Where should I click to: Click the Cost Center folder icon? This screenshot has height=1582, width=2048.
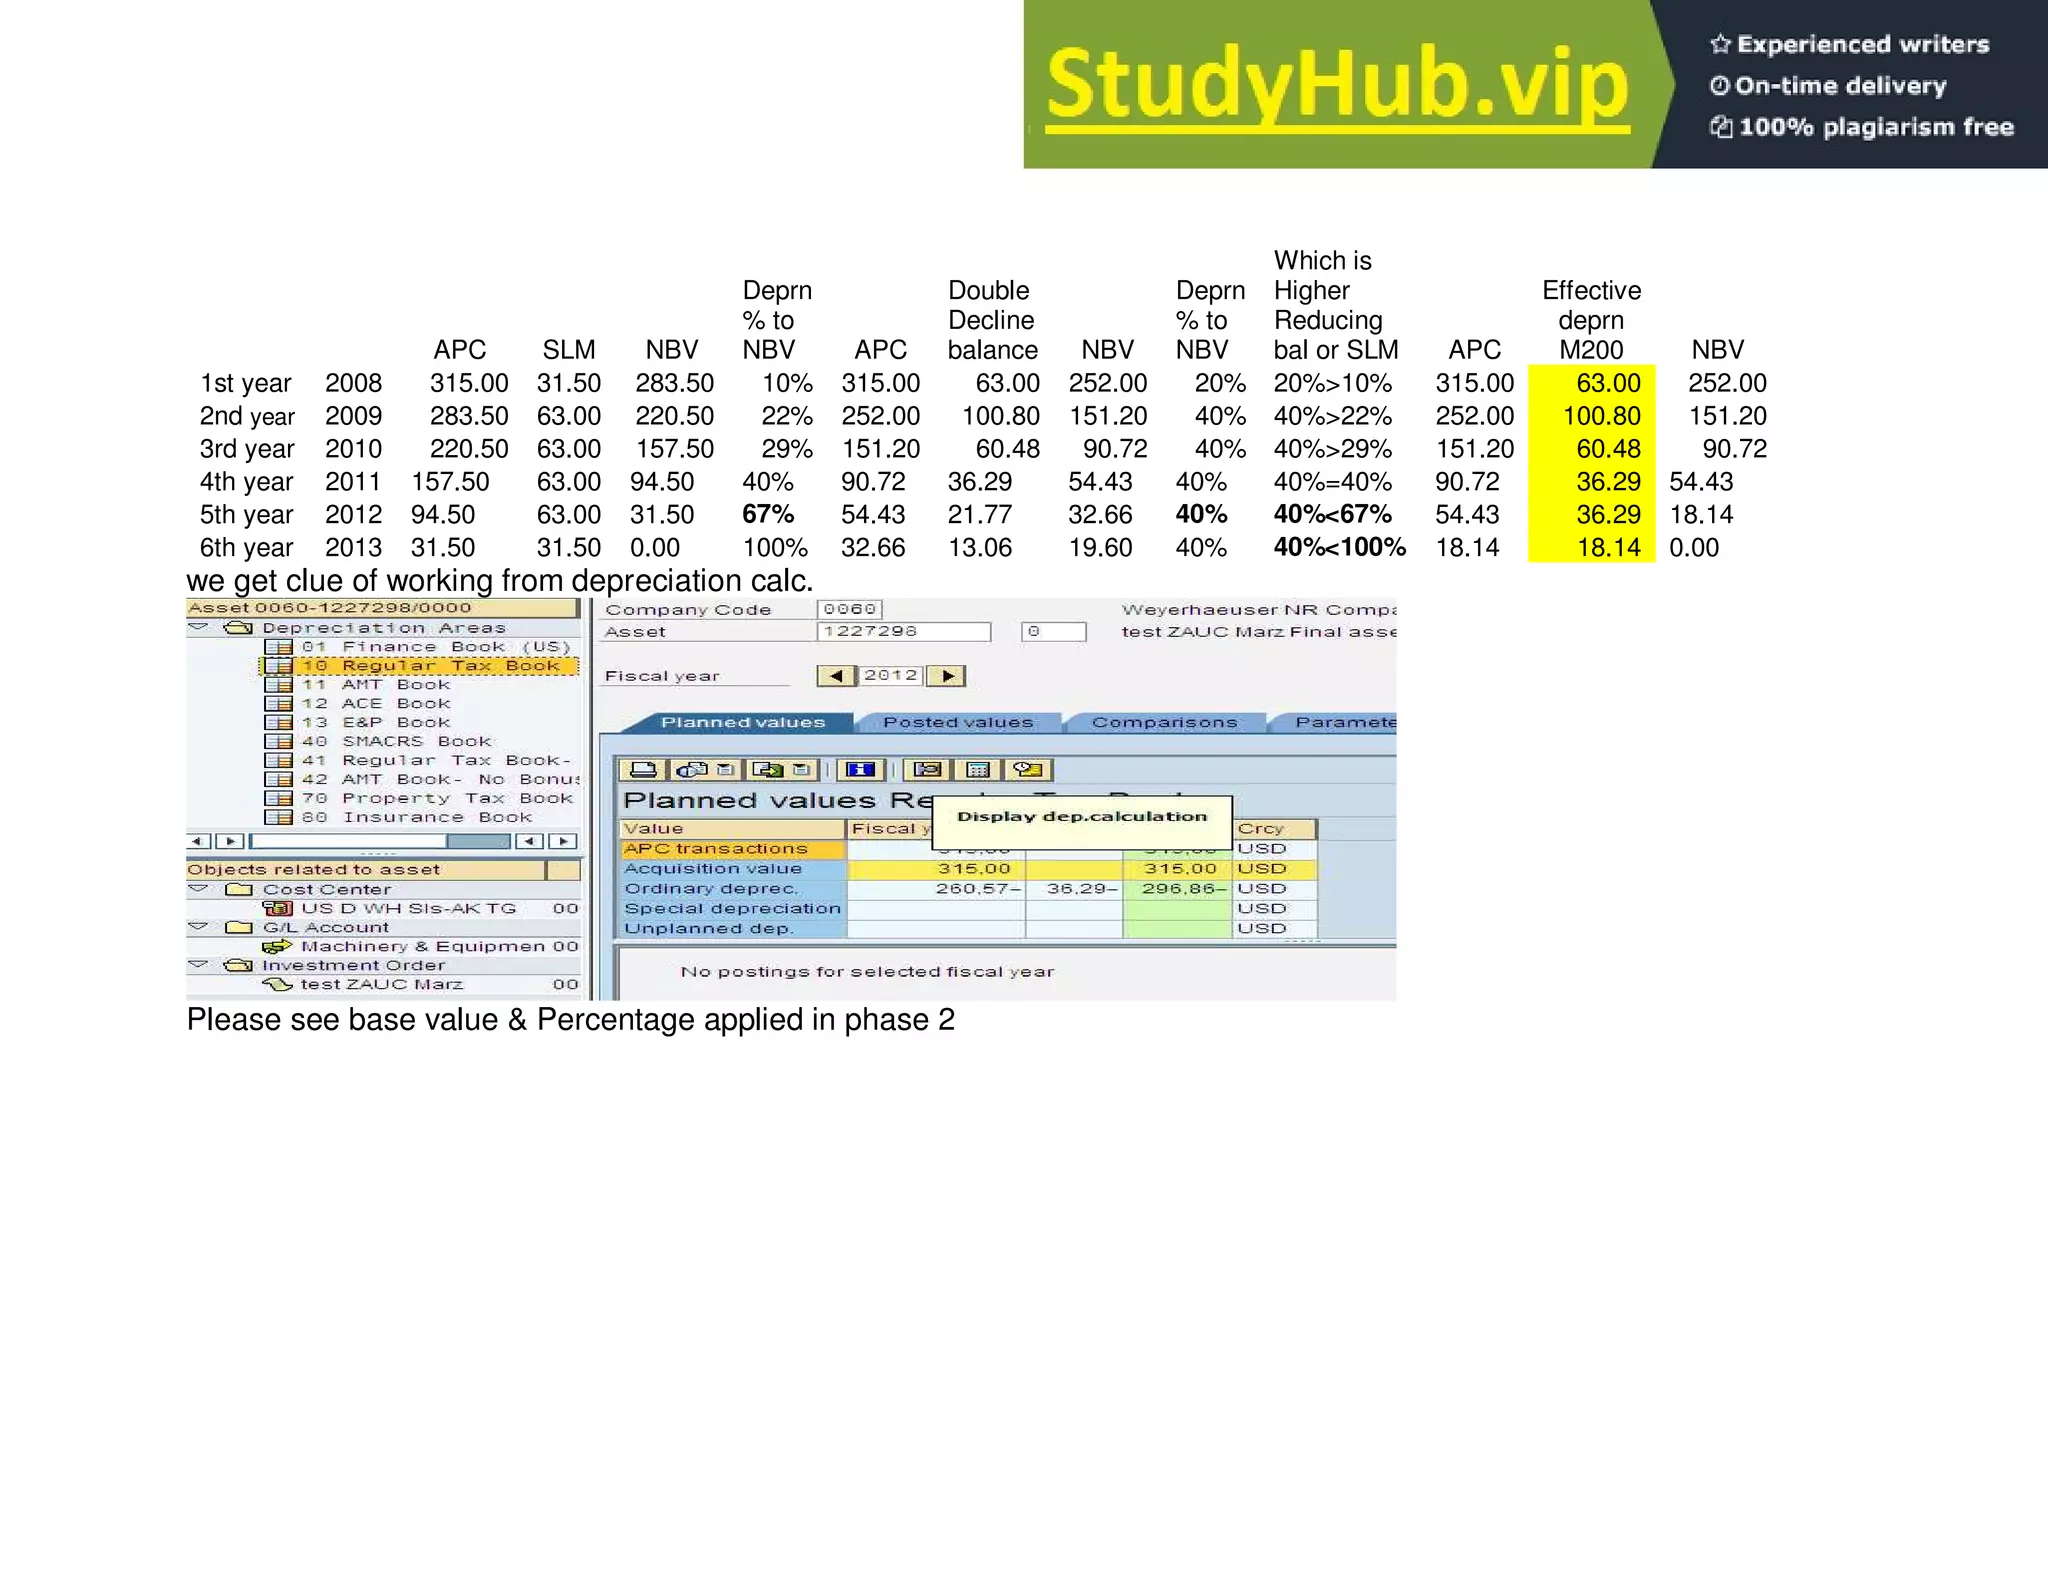238,889
